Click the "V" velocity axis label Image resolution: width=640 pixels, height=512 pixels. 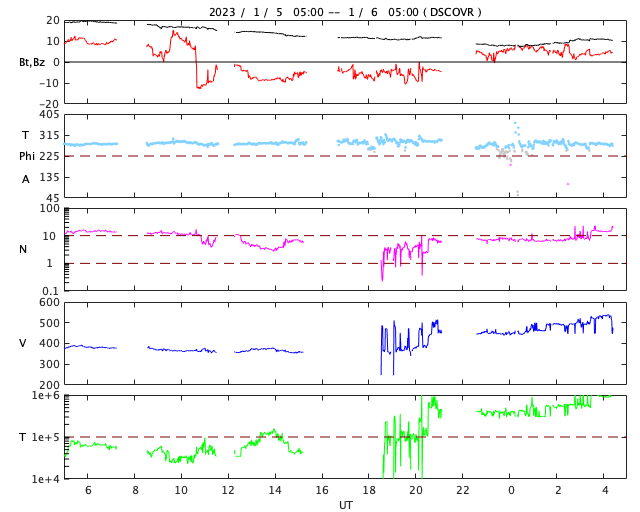tap(23, 343)
